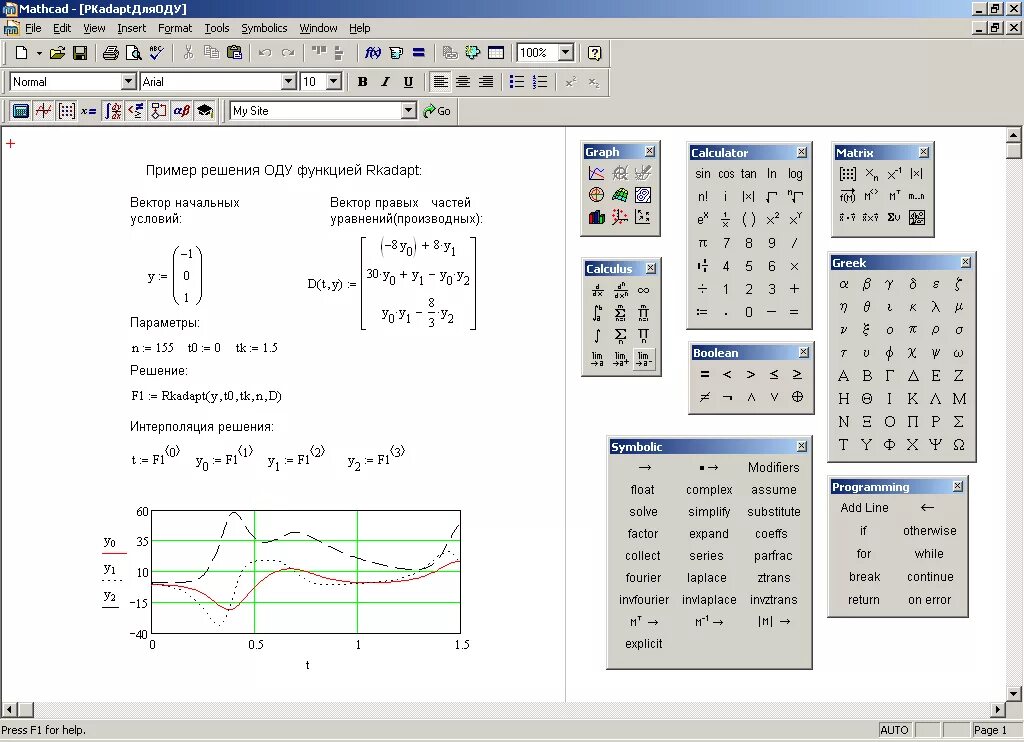
Task: Open the Insert menu
Action: (131, 28)
